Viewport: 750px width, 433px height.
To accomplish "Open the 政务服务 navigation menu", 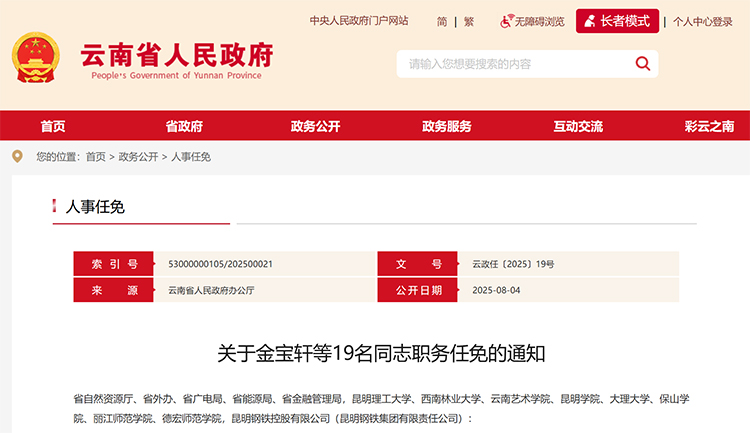I will pos(447,126).
